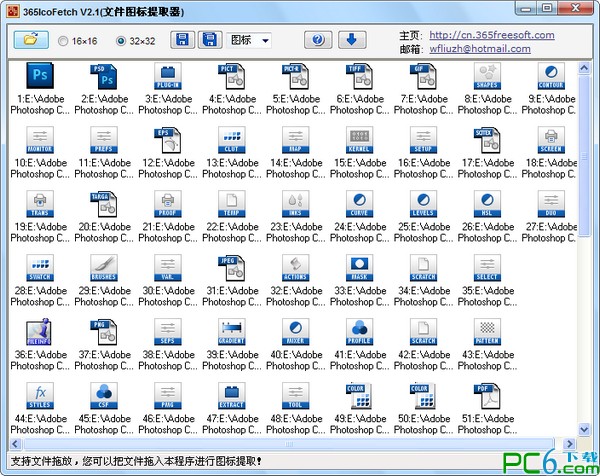Select the PLUG-IN icon number 3
The height and width of the screenshot is (476, 600).
point(168,76)
